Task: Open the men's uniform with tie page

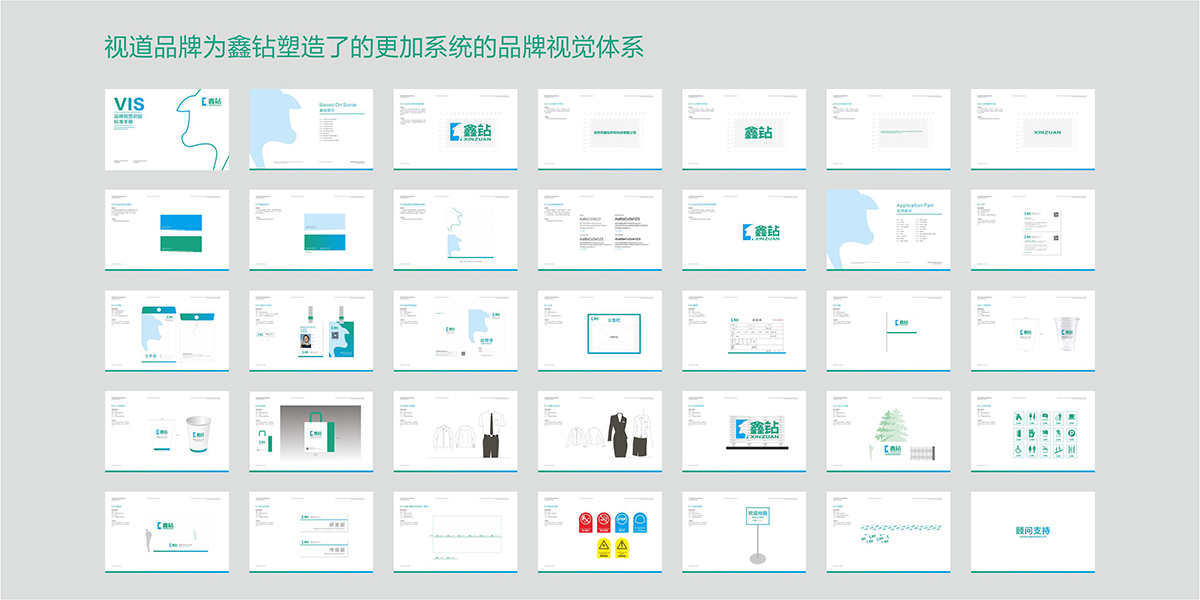Action: click(x=455, y=431)
